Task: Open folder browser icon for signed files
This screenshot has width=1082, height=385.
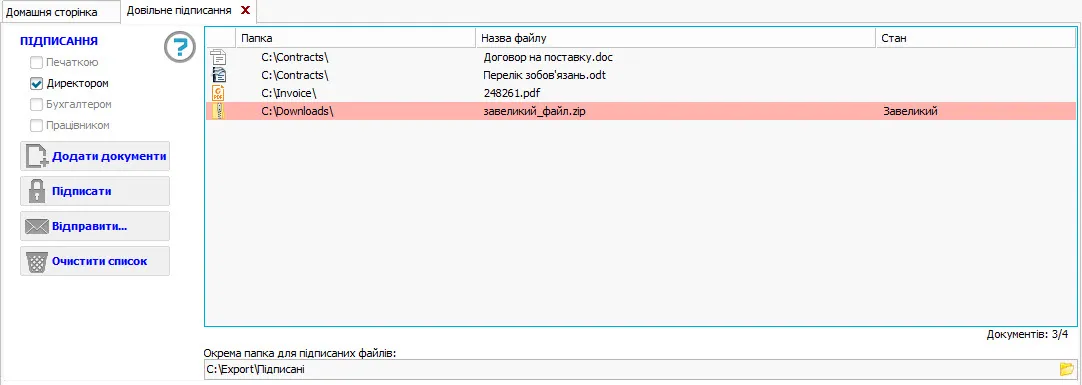Action: [1067, 368]
